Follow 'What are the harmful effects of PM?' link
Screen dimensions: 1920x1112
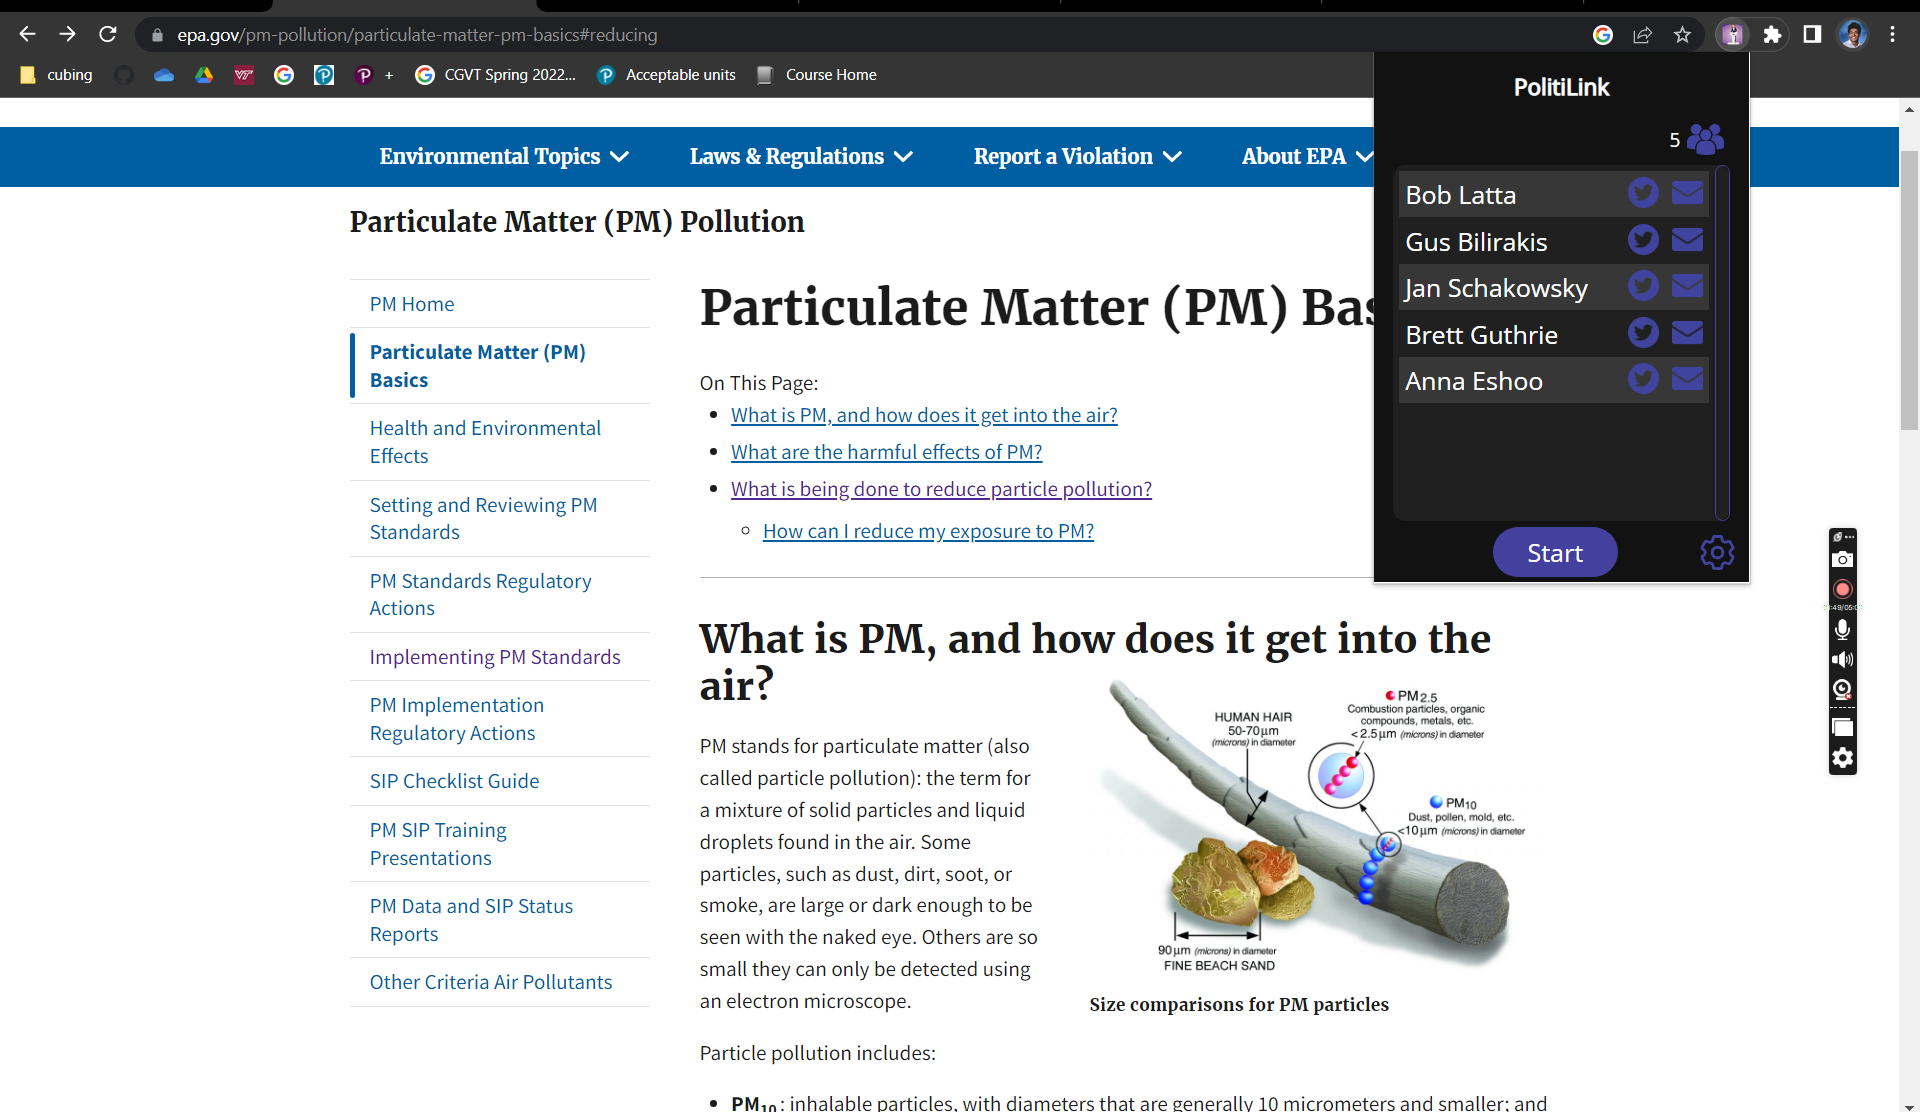point(886,452)
